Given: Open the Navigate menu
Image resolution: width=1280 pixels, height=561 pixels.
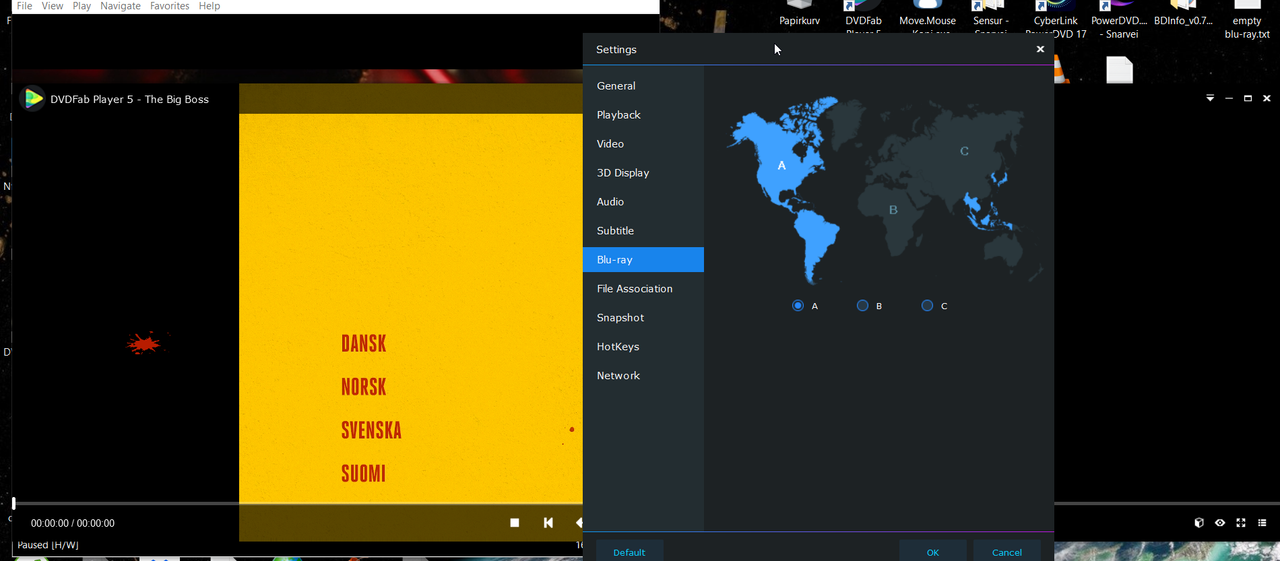Looking at the screenshot, I should [120, 6].
